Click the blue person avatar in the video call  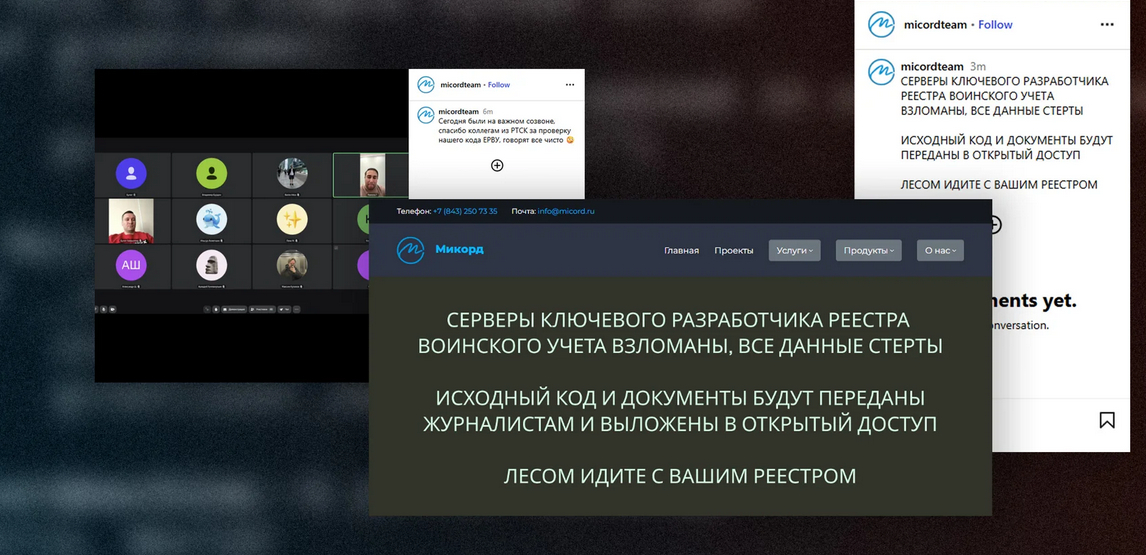pyautogui.click(x=131, y=174)
